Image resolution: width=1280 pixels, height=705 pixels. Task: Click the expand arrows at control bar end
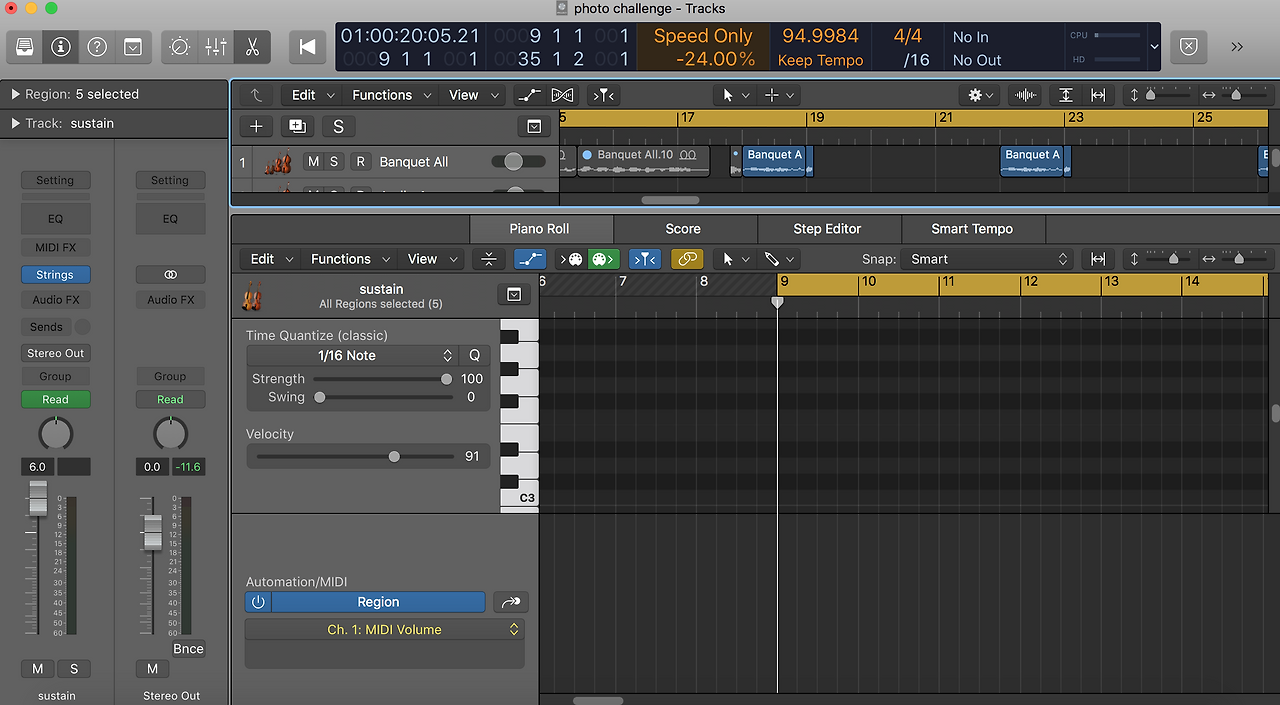pos(1237,46)
